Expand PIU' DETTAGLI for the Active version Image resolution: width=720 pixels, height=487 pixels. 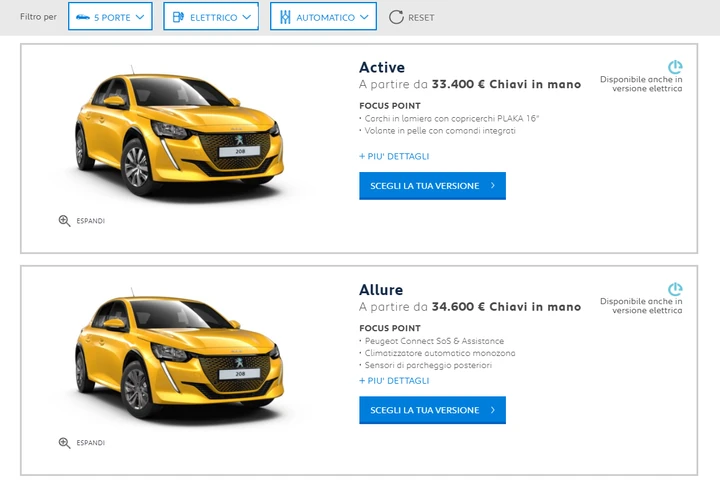[x=394, y=157]
